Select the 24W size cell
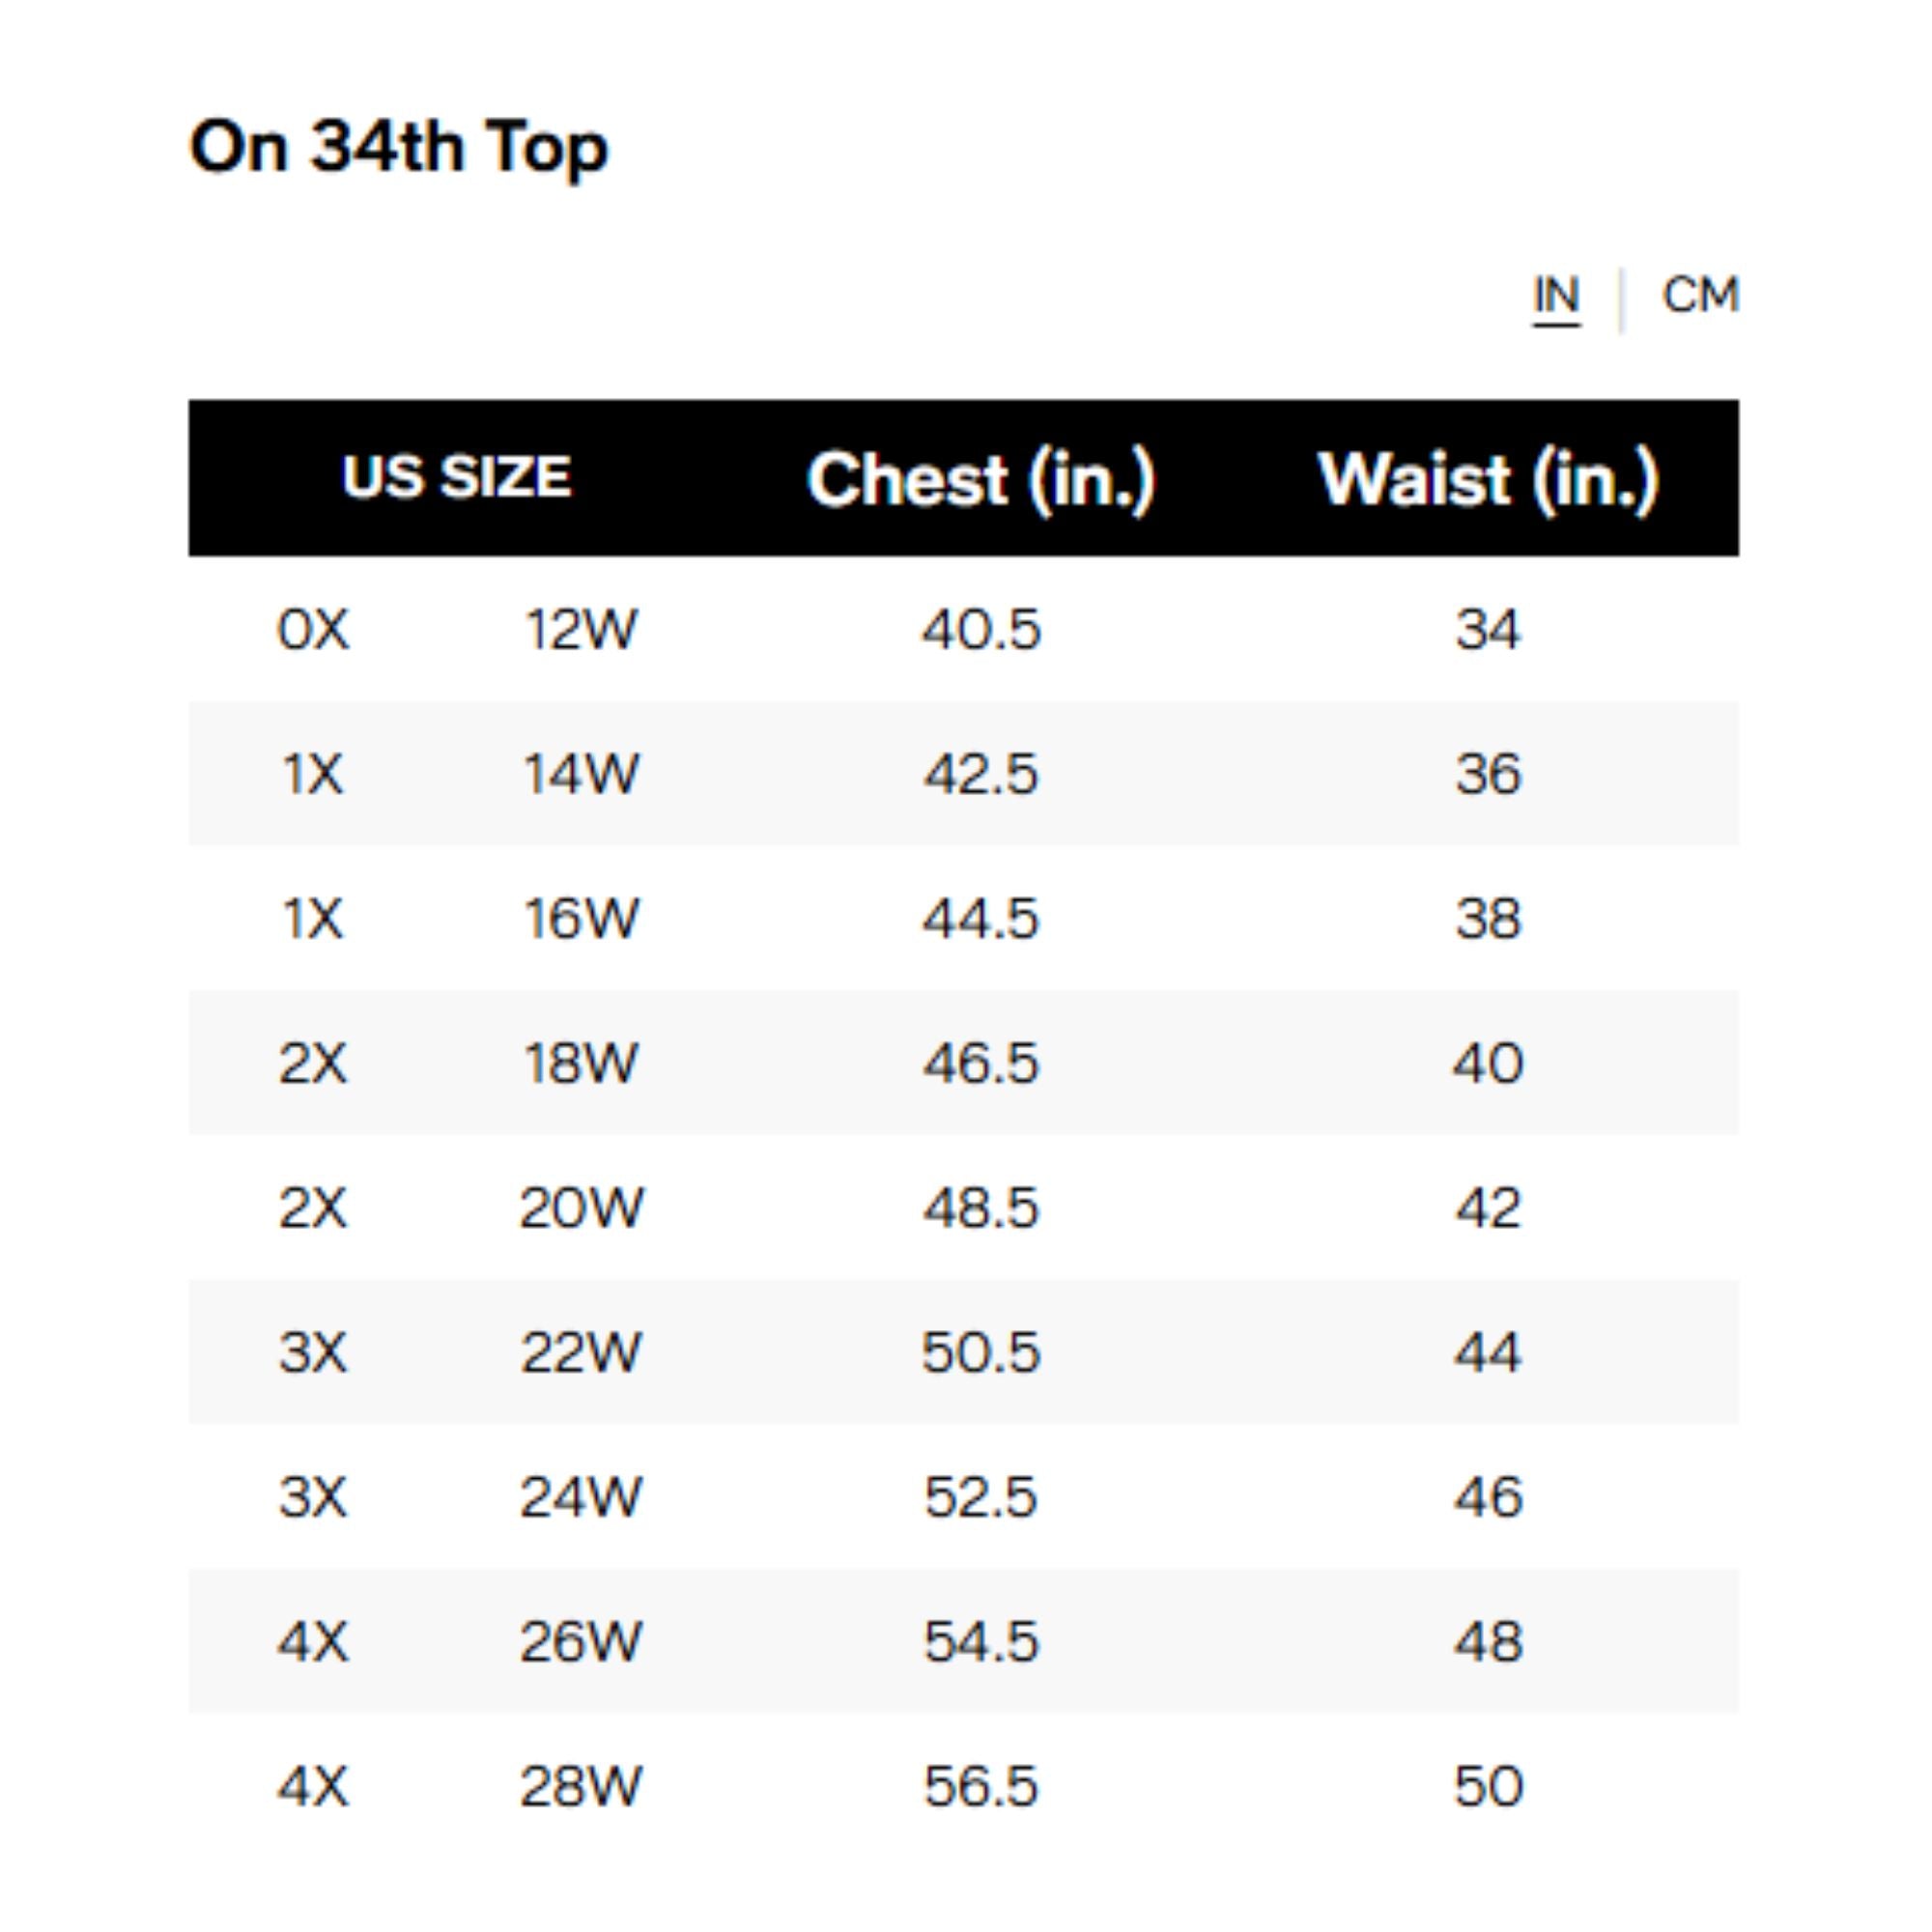 tap(581, 1497)
